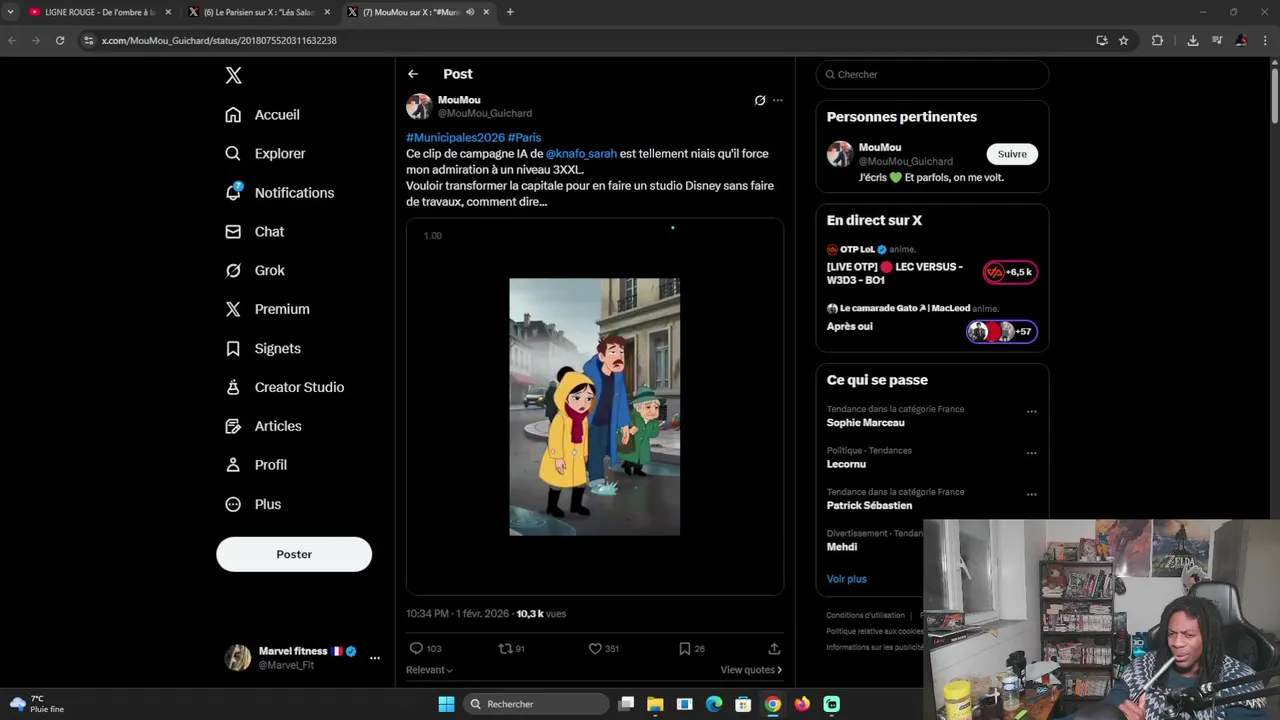Screen dimensions: 1280x720
Task: Click Voir plus under trends
Action: [846, 579]
